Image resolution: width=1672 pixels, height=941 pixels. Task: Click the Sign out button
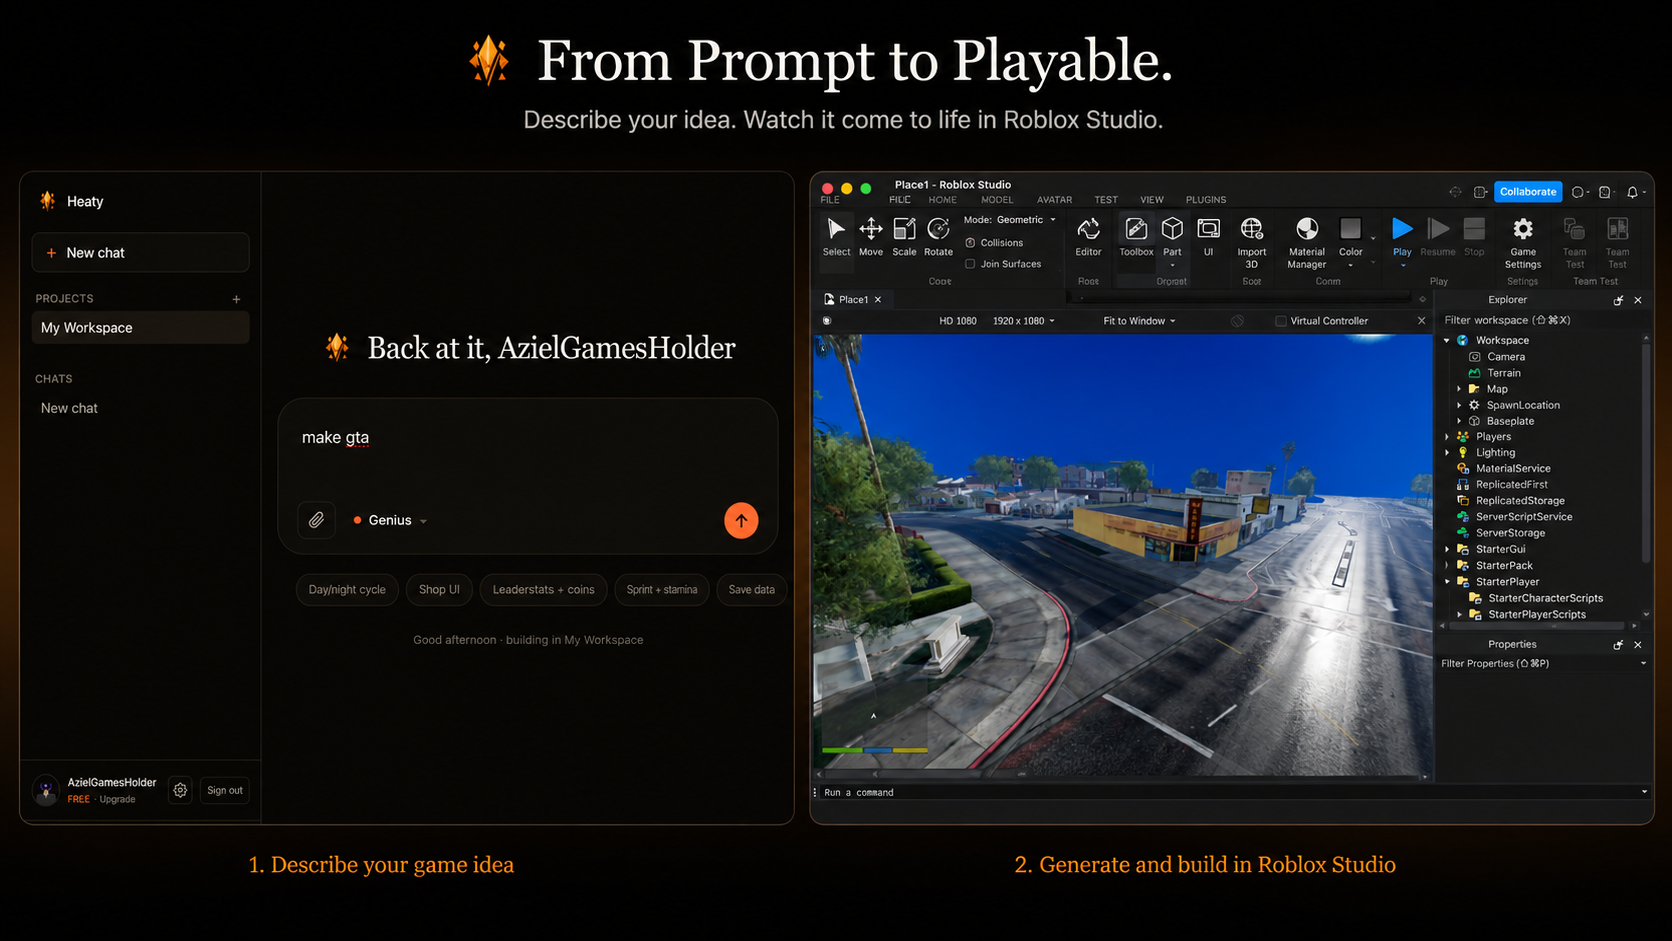(x=225, y=790)
